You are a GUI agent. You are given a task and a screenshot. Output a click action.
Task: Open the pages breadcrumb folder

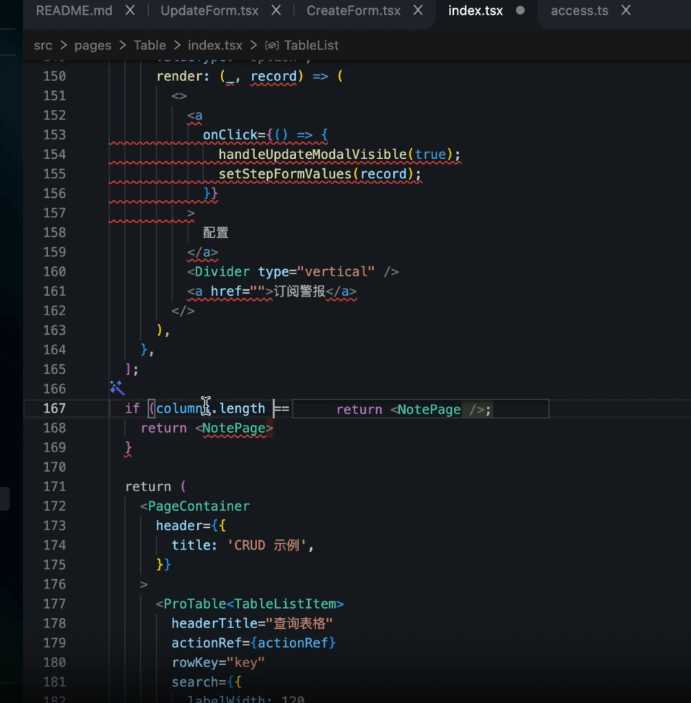point(93,45)
